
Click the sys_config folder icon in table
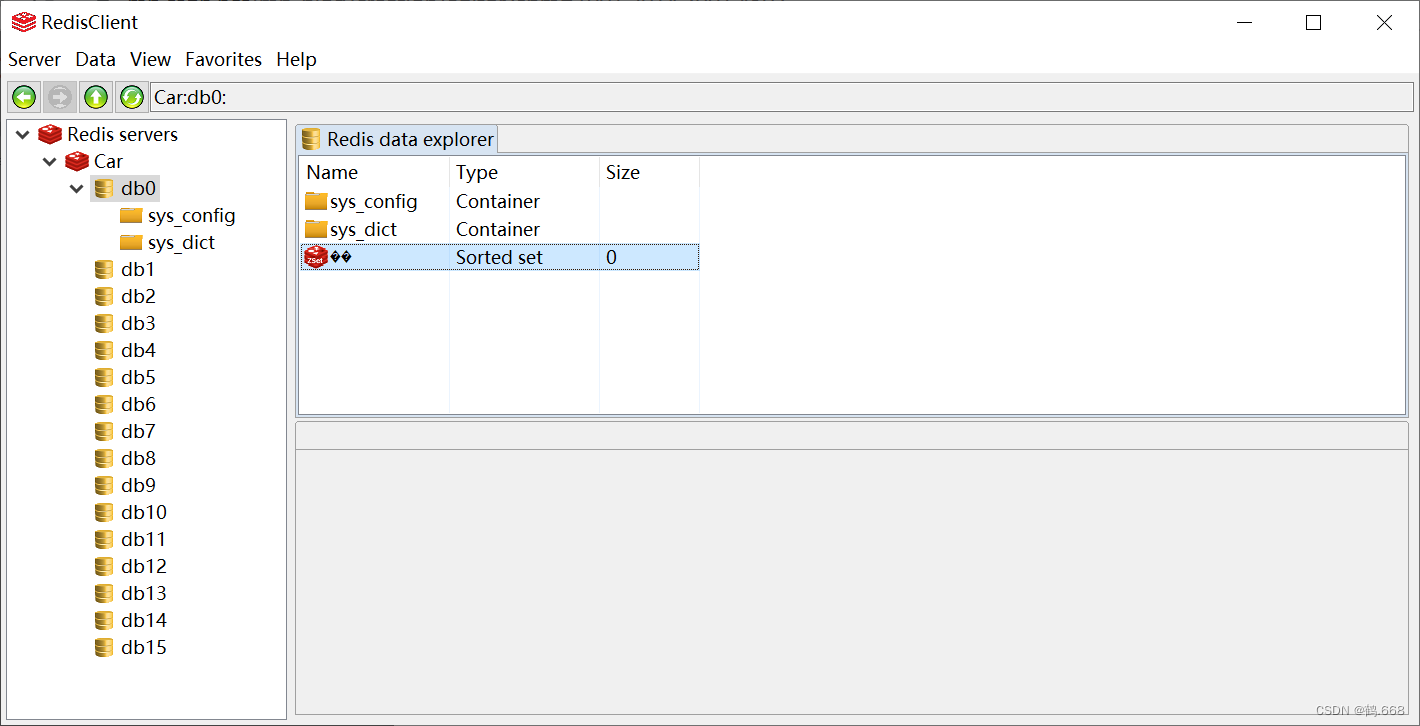316,201
